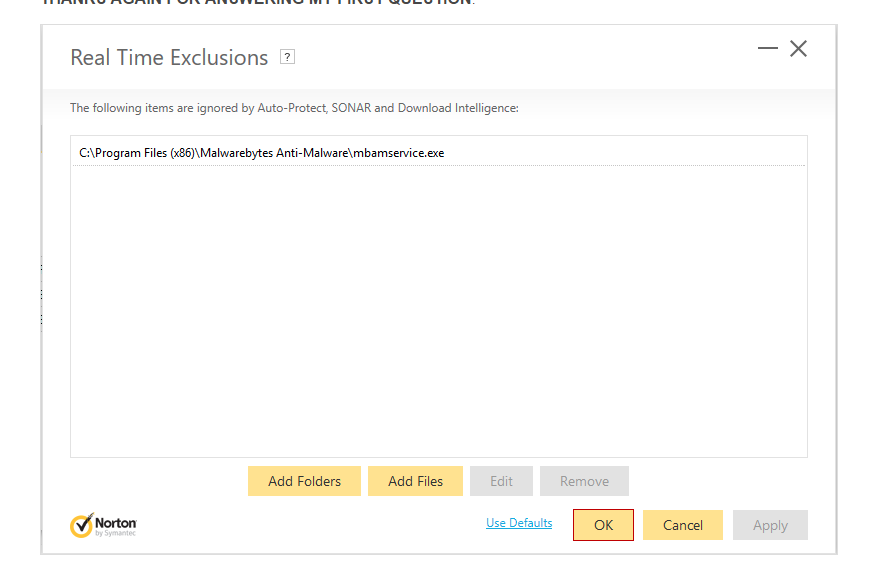Click the 'ignored by Auto-Protect' description text
Image resolution: width=878 pixels, height=575 pixels.
294,108
